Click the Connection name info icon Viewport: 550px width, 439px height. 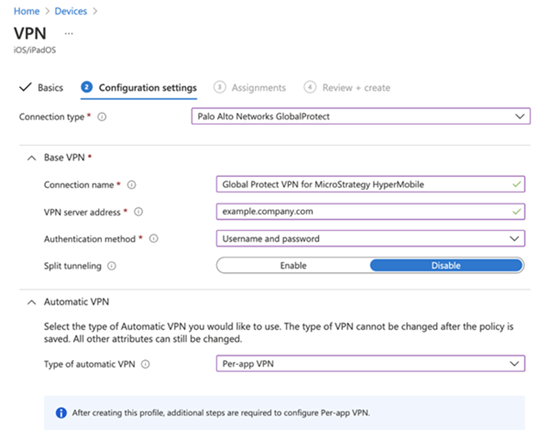click(x=132, y=185)
